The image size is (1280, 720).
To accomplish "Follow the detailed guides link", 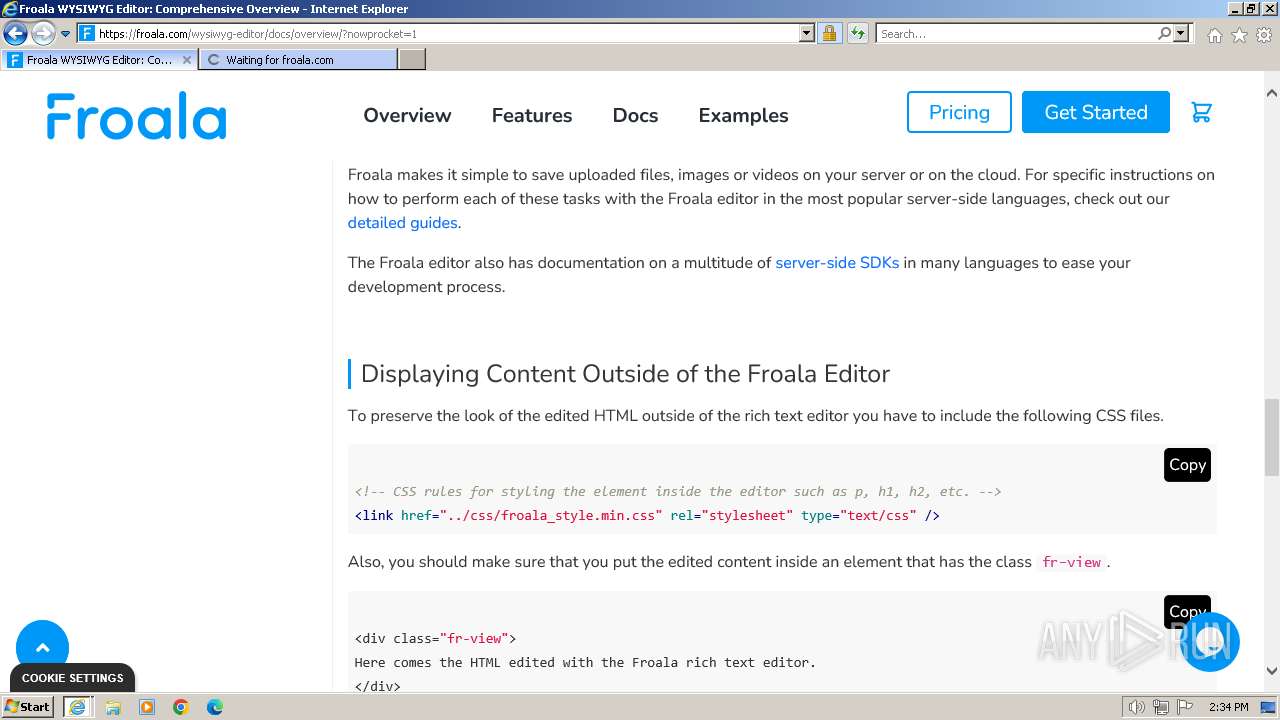I will [x=402, y=223].
